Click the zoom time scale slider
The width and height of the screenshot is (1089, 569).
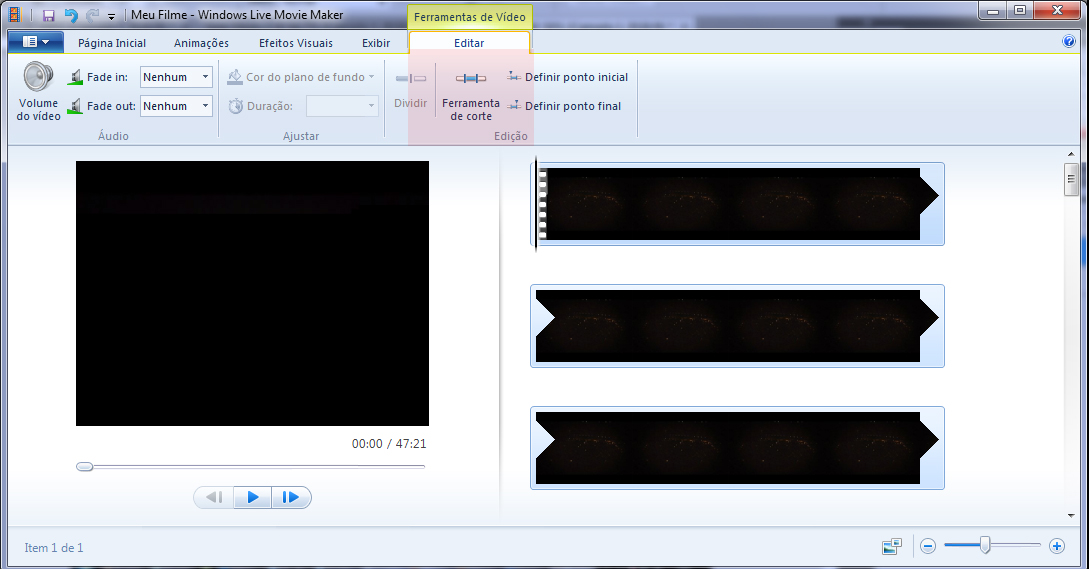[x=985, y=545]
